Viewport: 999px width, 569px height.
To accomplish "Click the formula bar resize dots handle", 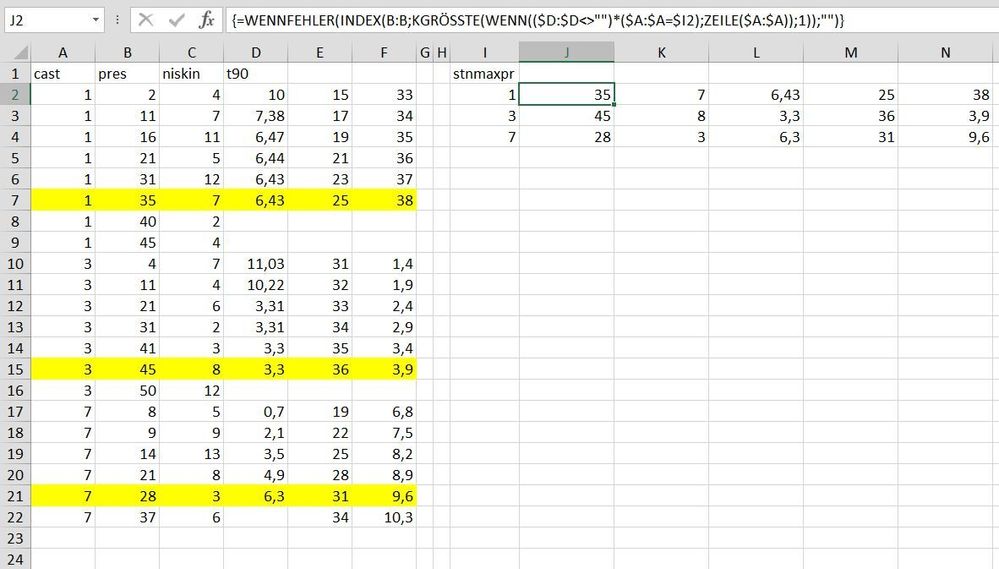I will (x=117, y=20).
